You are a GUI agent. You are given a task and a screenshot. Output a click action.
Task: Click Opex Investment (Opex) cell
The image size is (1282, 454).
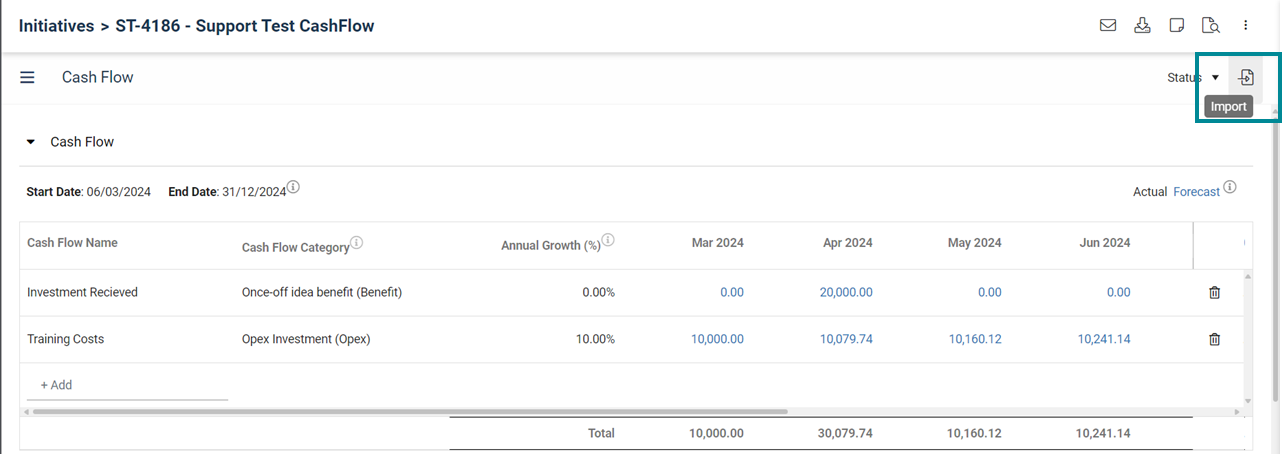tap(306, 339)
